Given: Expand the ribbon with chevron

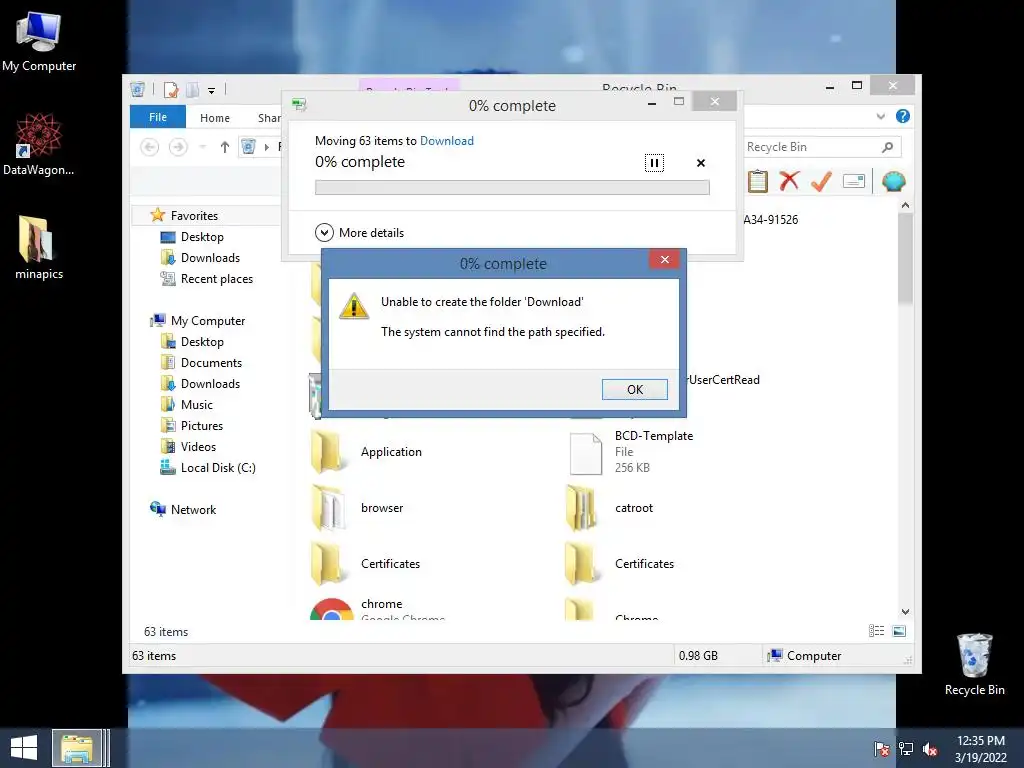Looking at the screenshot, I should coord(880,116).
